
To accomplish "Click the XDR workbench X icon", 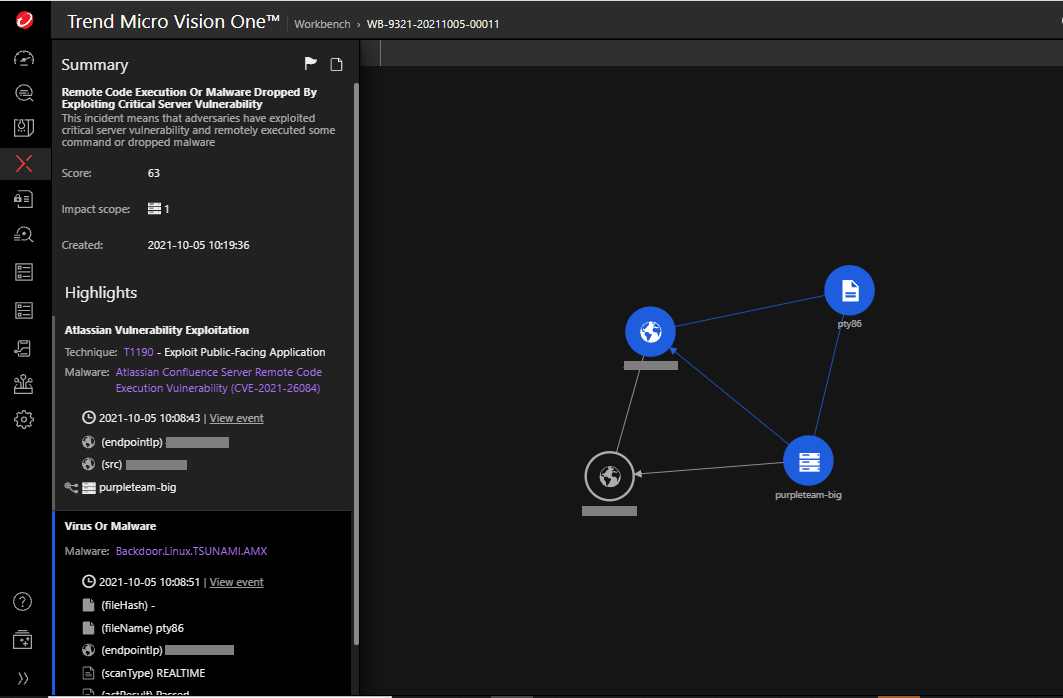I will click(25, 164).
